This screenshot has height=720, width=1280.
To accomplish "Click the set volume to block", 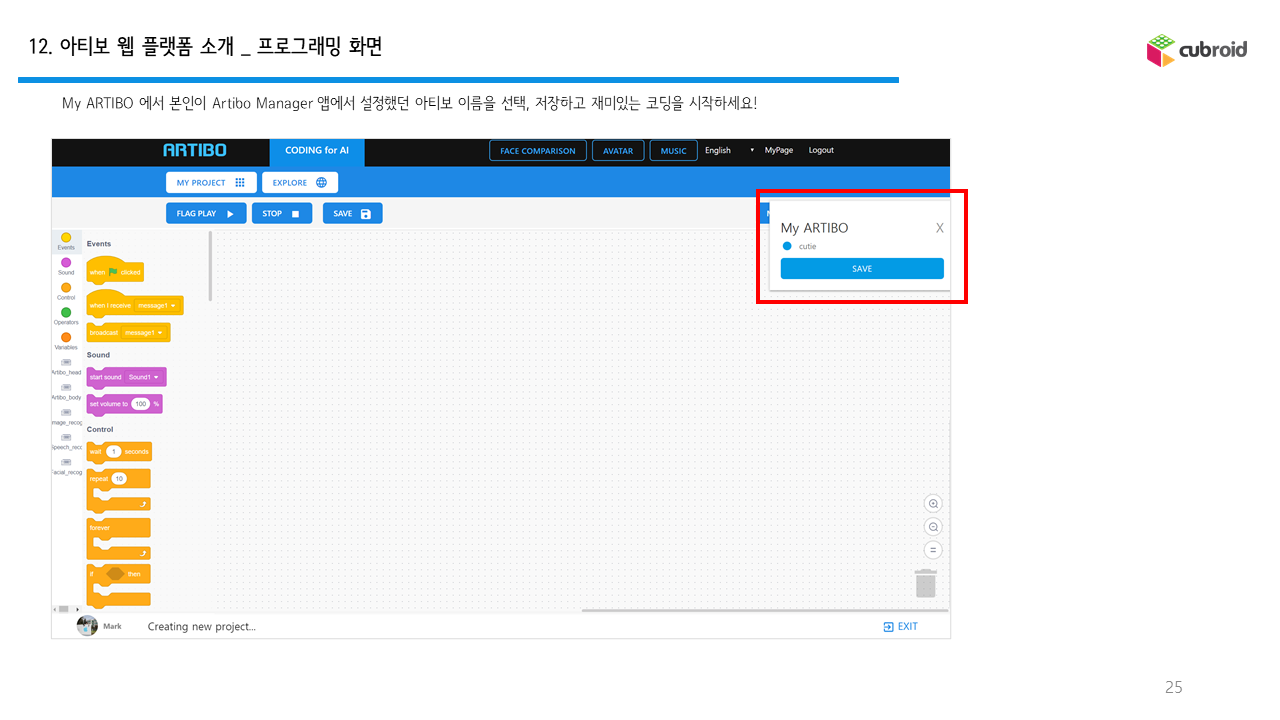I will pyautogui.click(x=124, y=404).
